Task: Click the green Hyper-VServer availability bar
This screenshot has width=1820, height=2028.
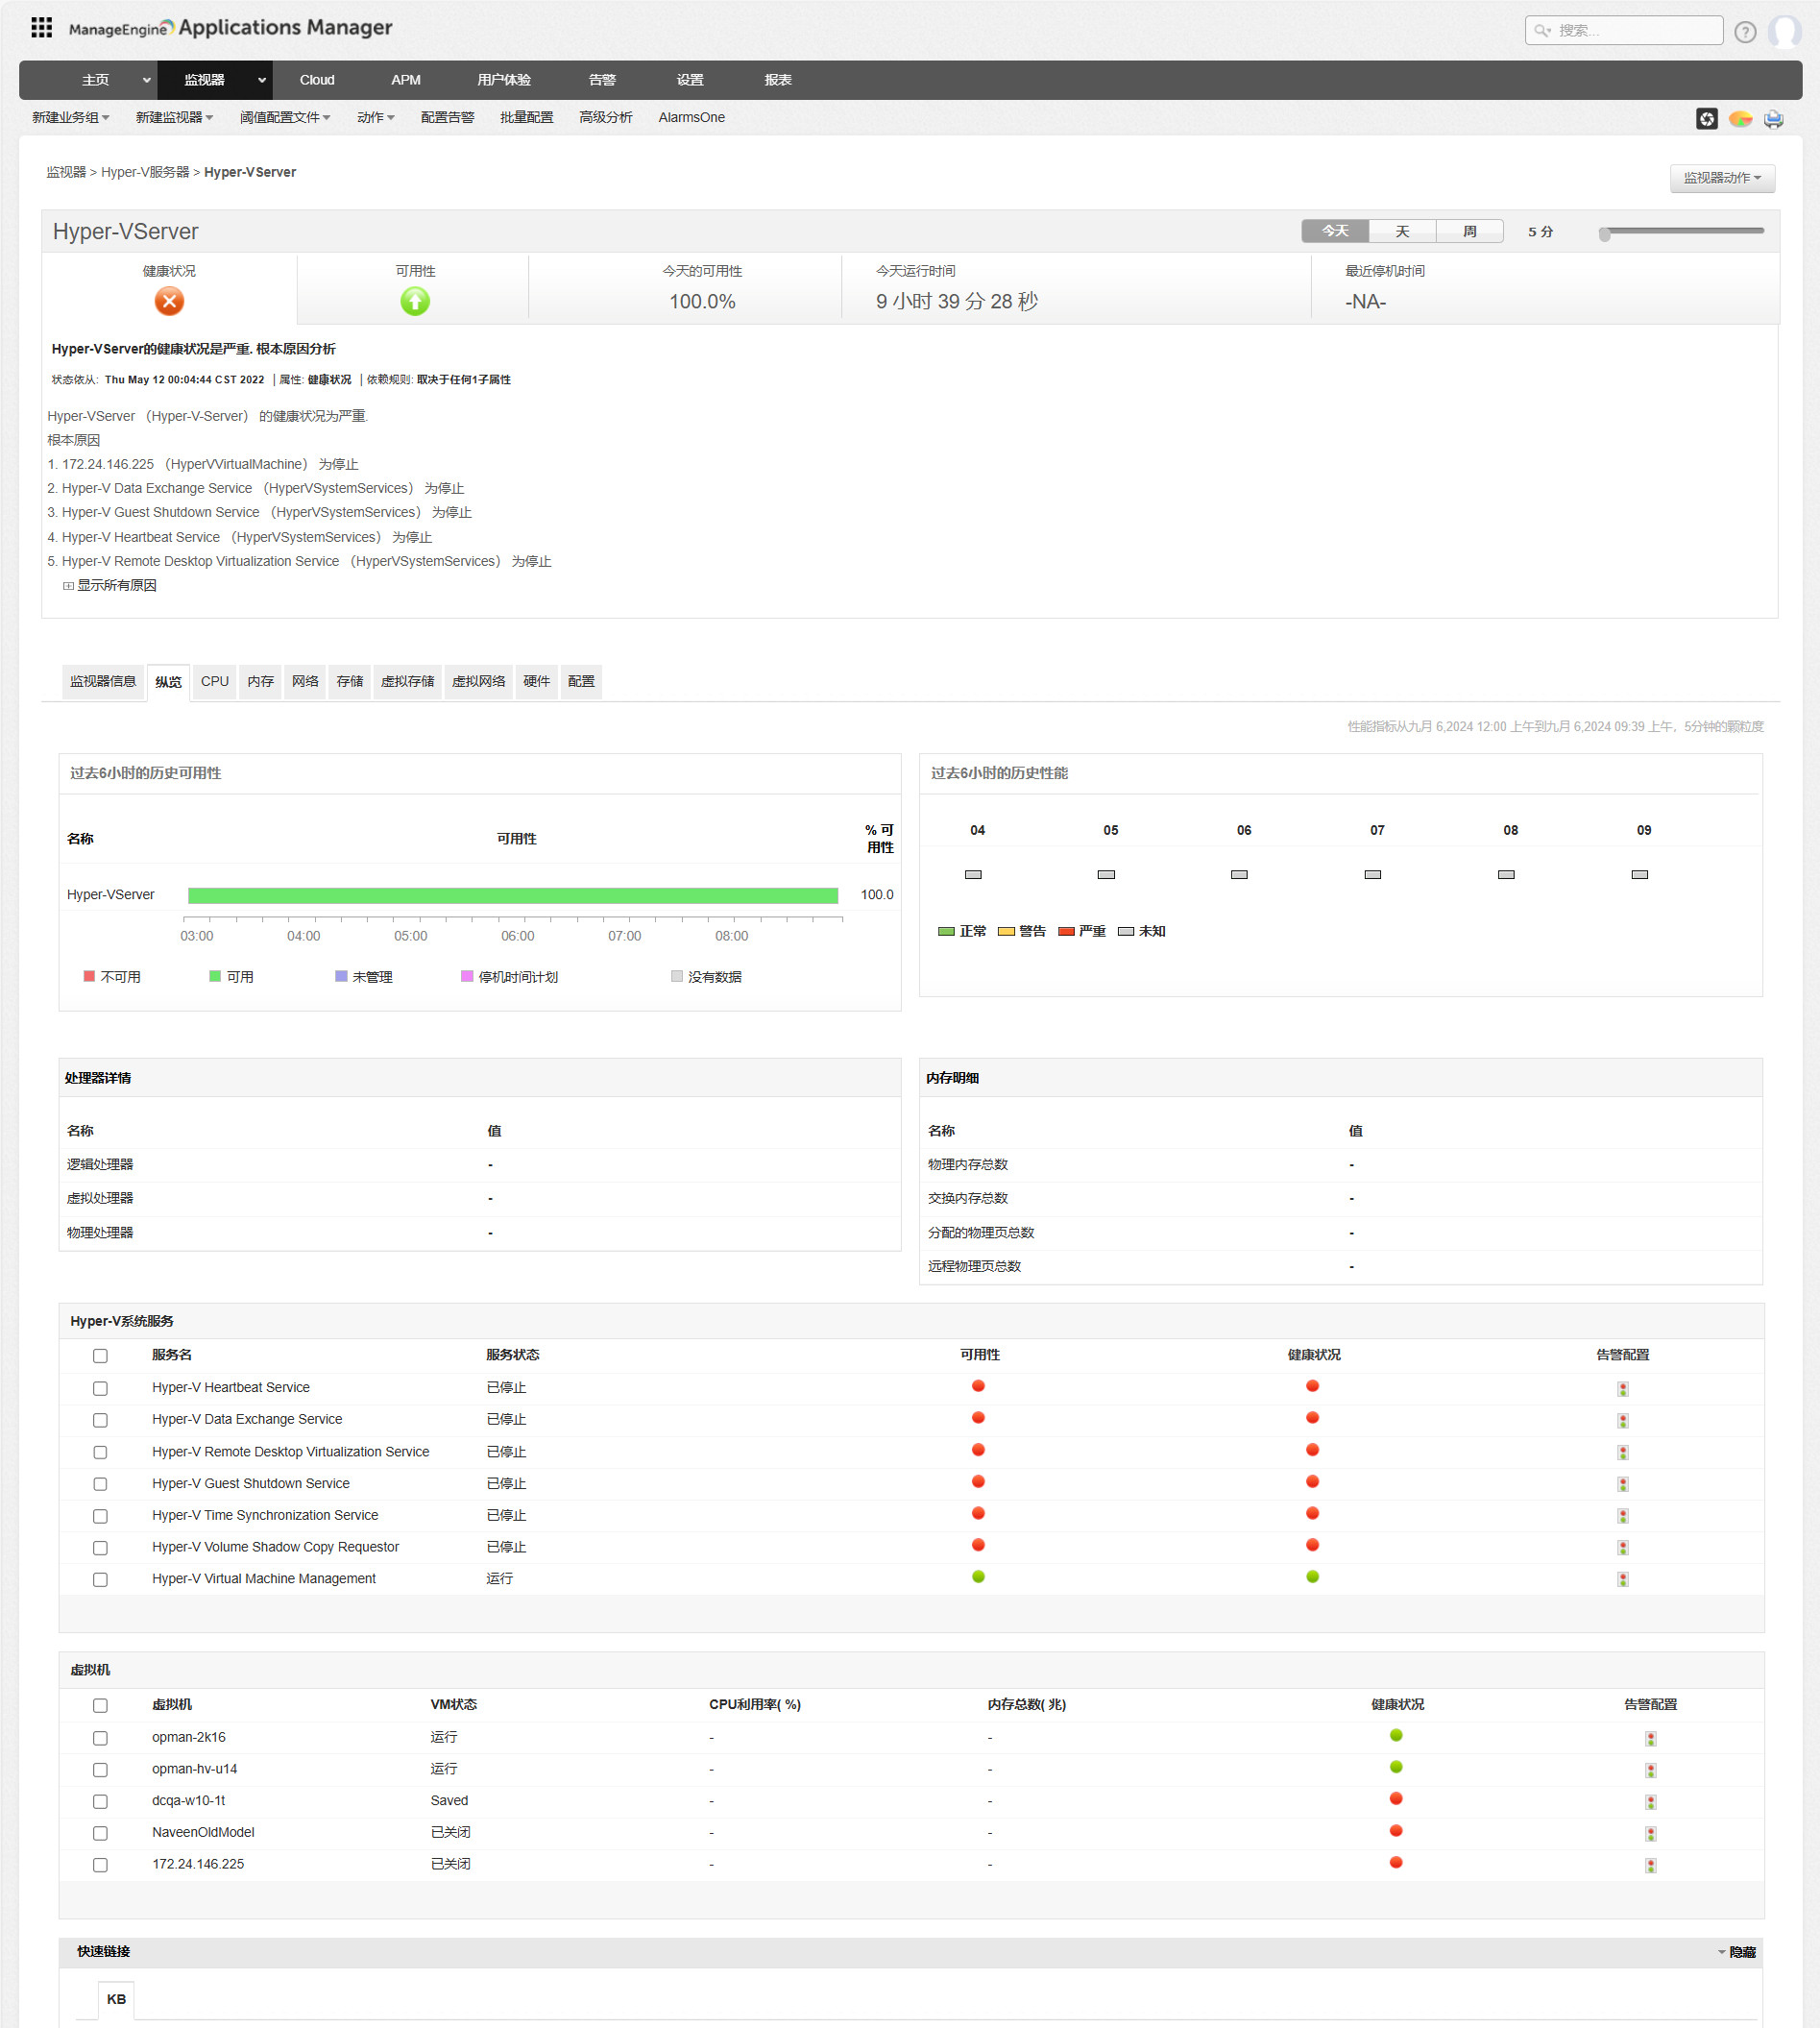Action: point(513,896)
